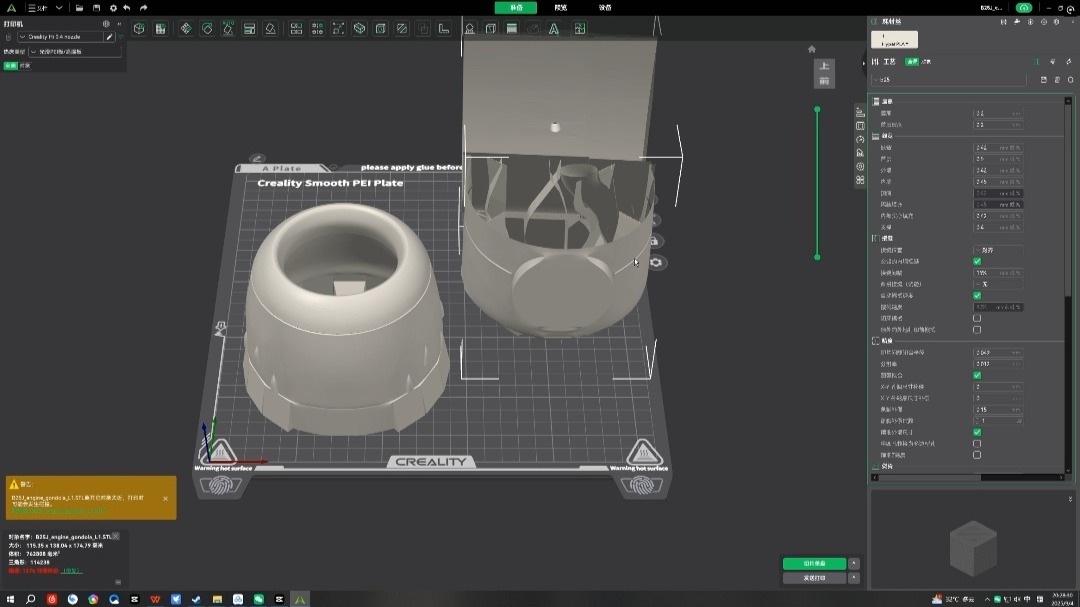Click the top handle of the green layer slider
This screenshot has height=607, width=1080.
[817, 110]
